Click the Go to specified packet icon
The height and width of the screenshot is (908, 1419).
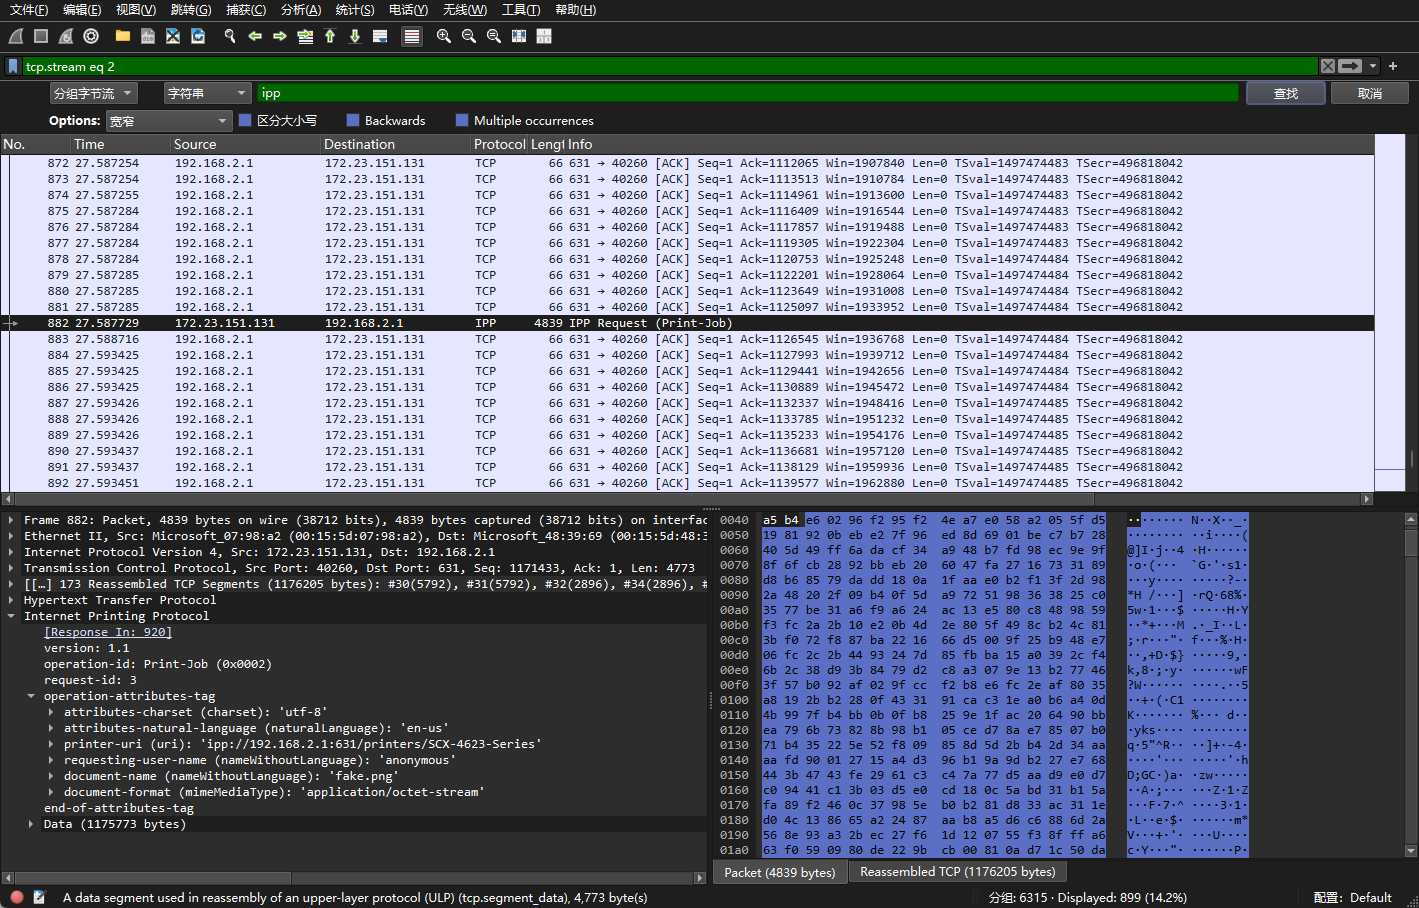tap(305, 36)
